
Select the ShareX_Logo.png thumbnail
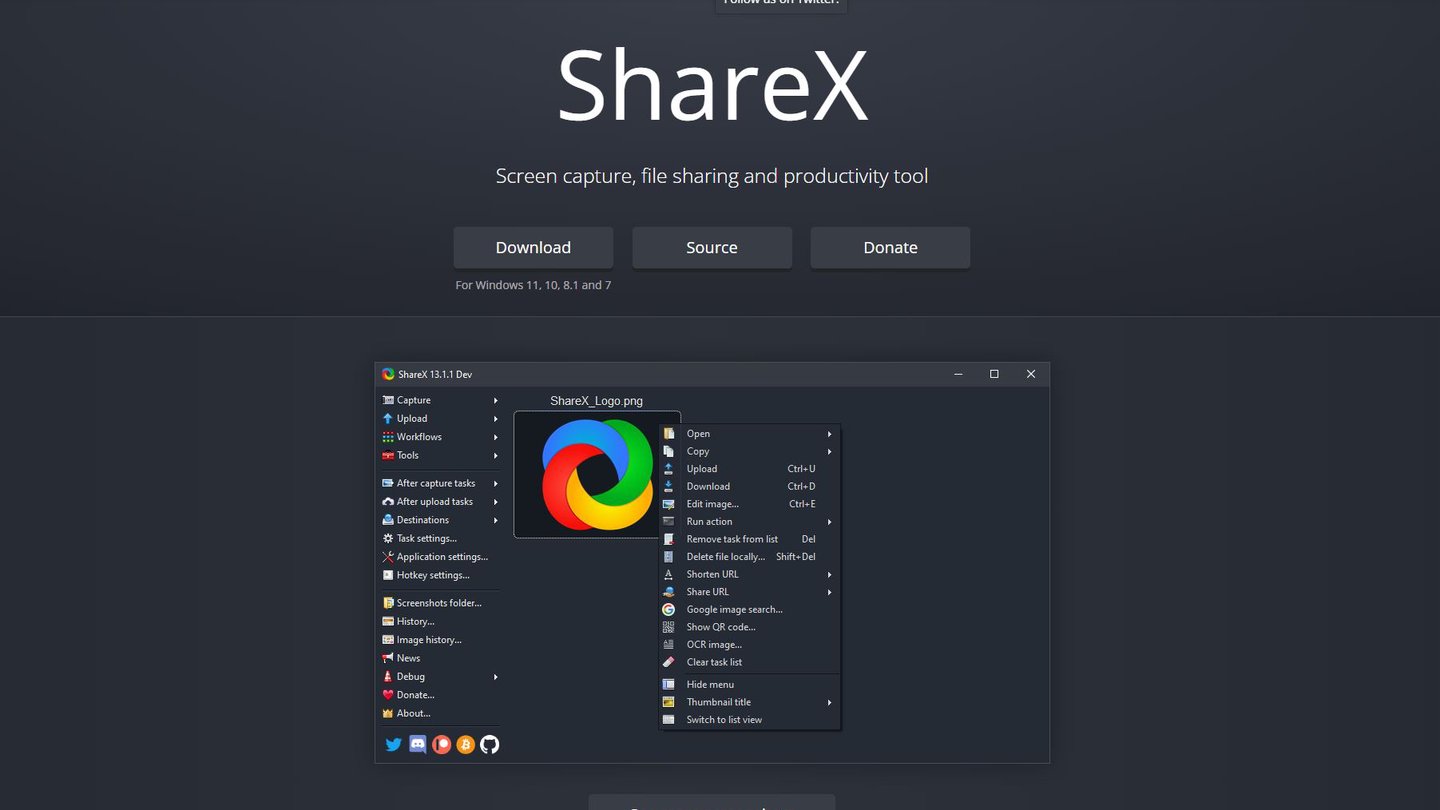click(597, 475)
